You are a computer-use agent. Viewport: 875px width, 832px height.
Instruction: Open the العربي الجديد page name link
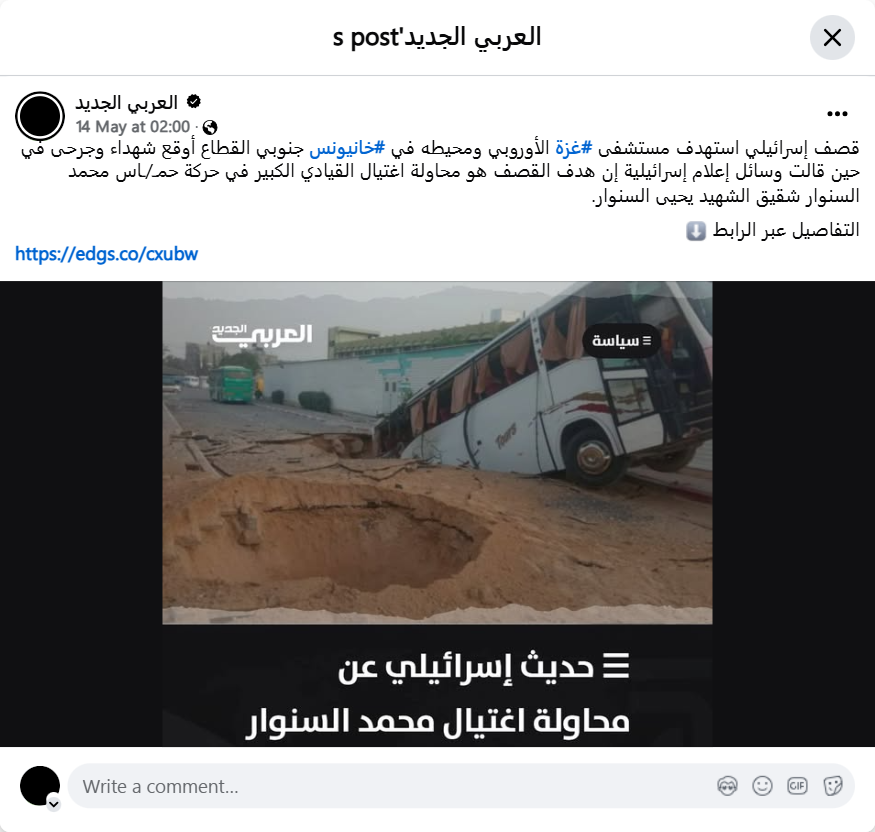(127, 102)
